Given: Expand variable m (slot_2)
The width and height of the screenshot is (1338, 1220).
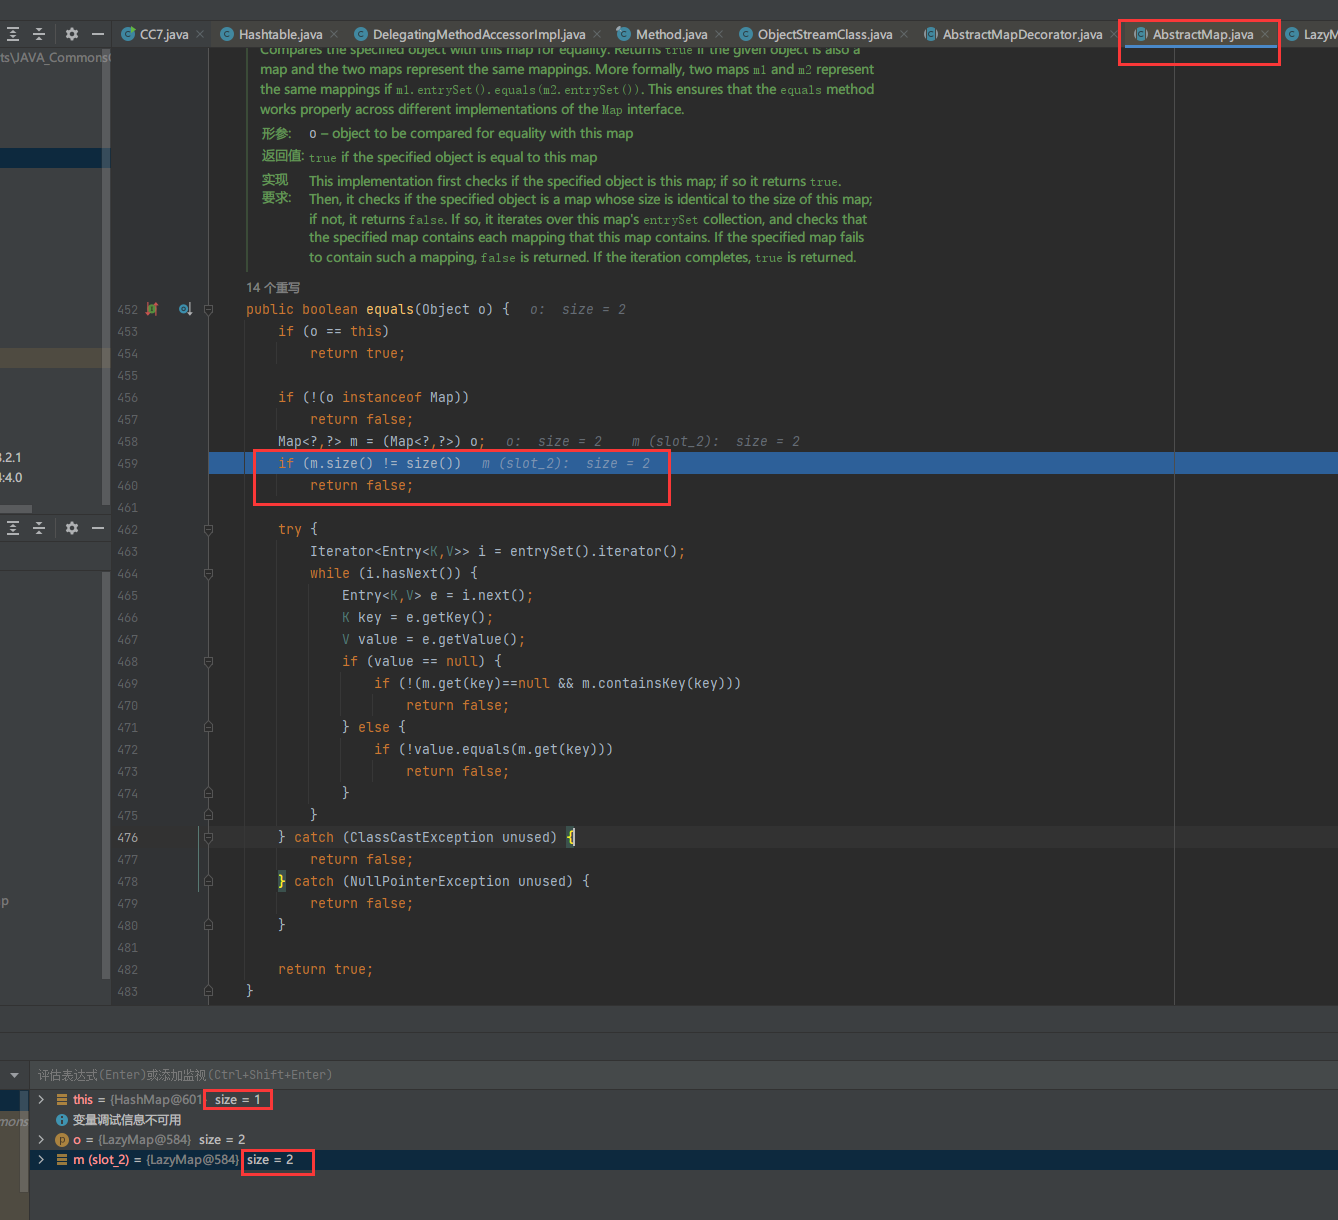Looking at the screenshot, I should (x=41, y=1160).
